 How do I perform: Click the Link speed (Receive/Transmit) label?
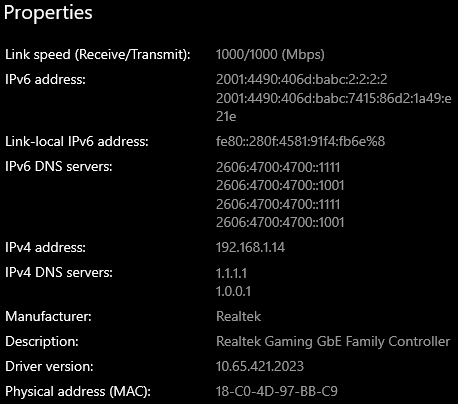[98, 54]
